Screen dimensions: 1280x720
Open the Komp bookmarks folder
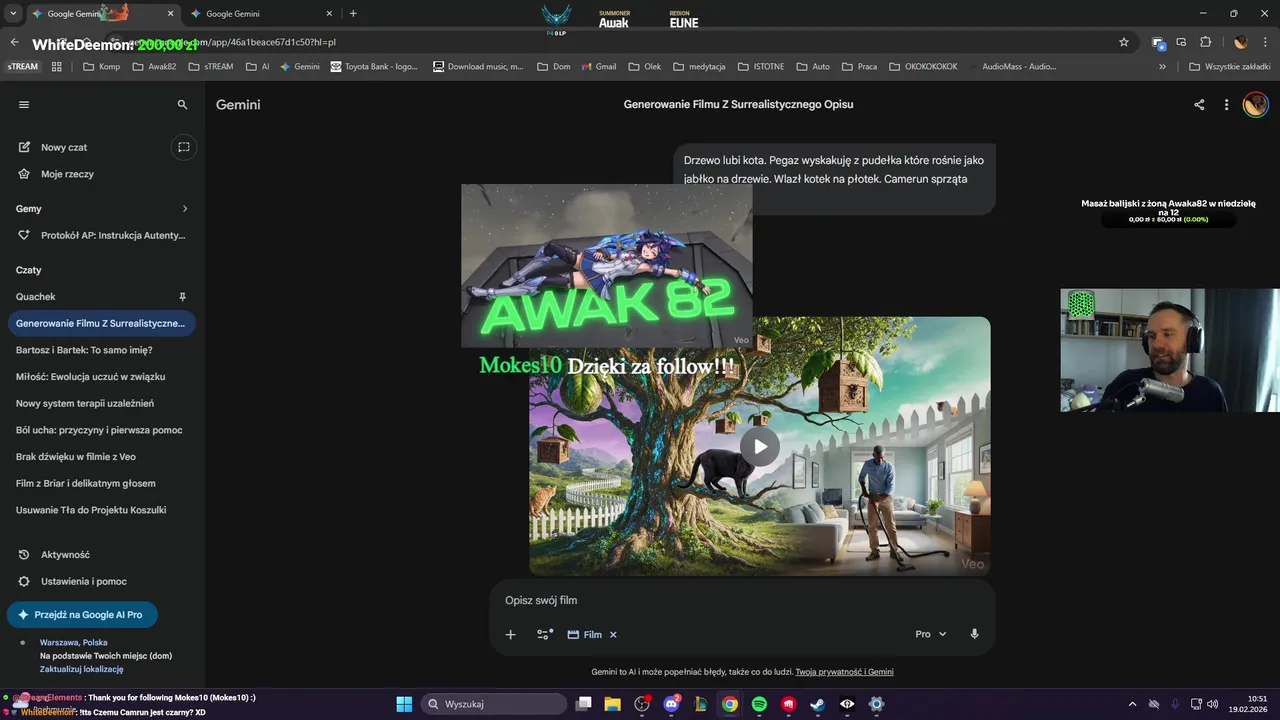(102, 67)
